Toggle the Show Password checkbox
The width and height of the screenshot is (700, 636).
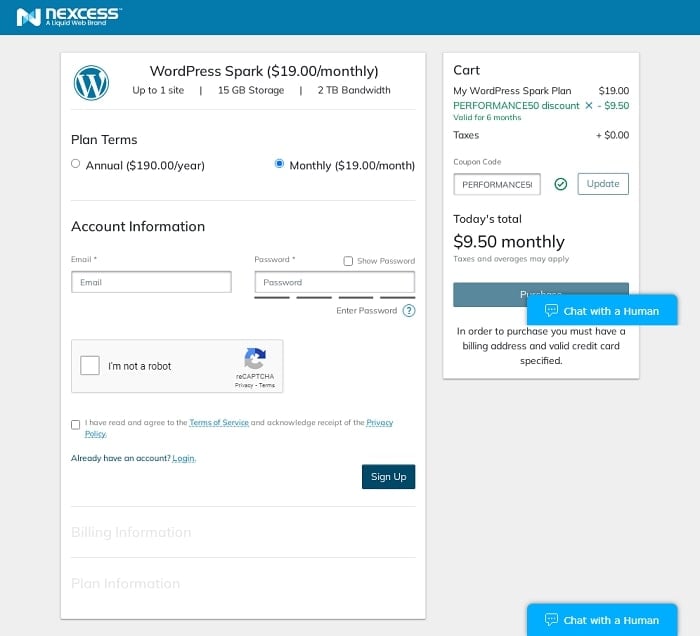tap(348, 261)
